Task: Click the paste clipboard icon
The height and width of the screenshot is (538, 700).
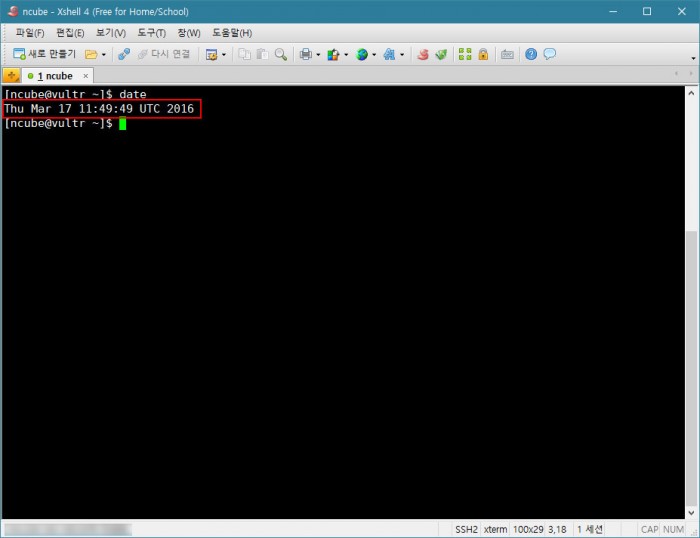Action: [x=262, y=54]
